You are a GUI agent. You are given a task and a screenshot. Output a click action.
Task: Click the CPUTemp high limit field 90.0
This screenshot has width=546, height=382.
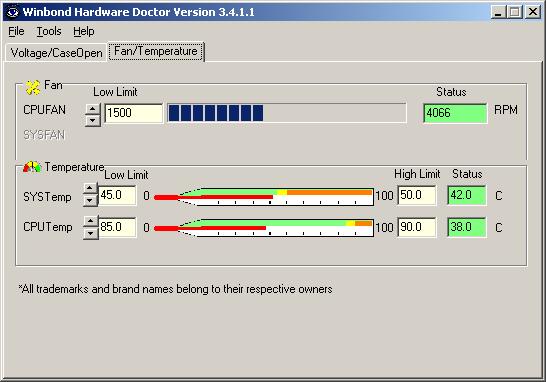click(x=417, y=227)
